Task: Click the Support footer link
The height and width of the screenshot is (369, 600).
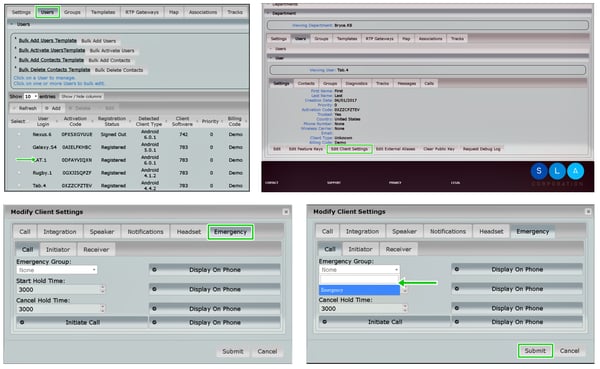Action: pos(334,183)
